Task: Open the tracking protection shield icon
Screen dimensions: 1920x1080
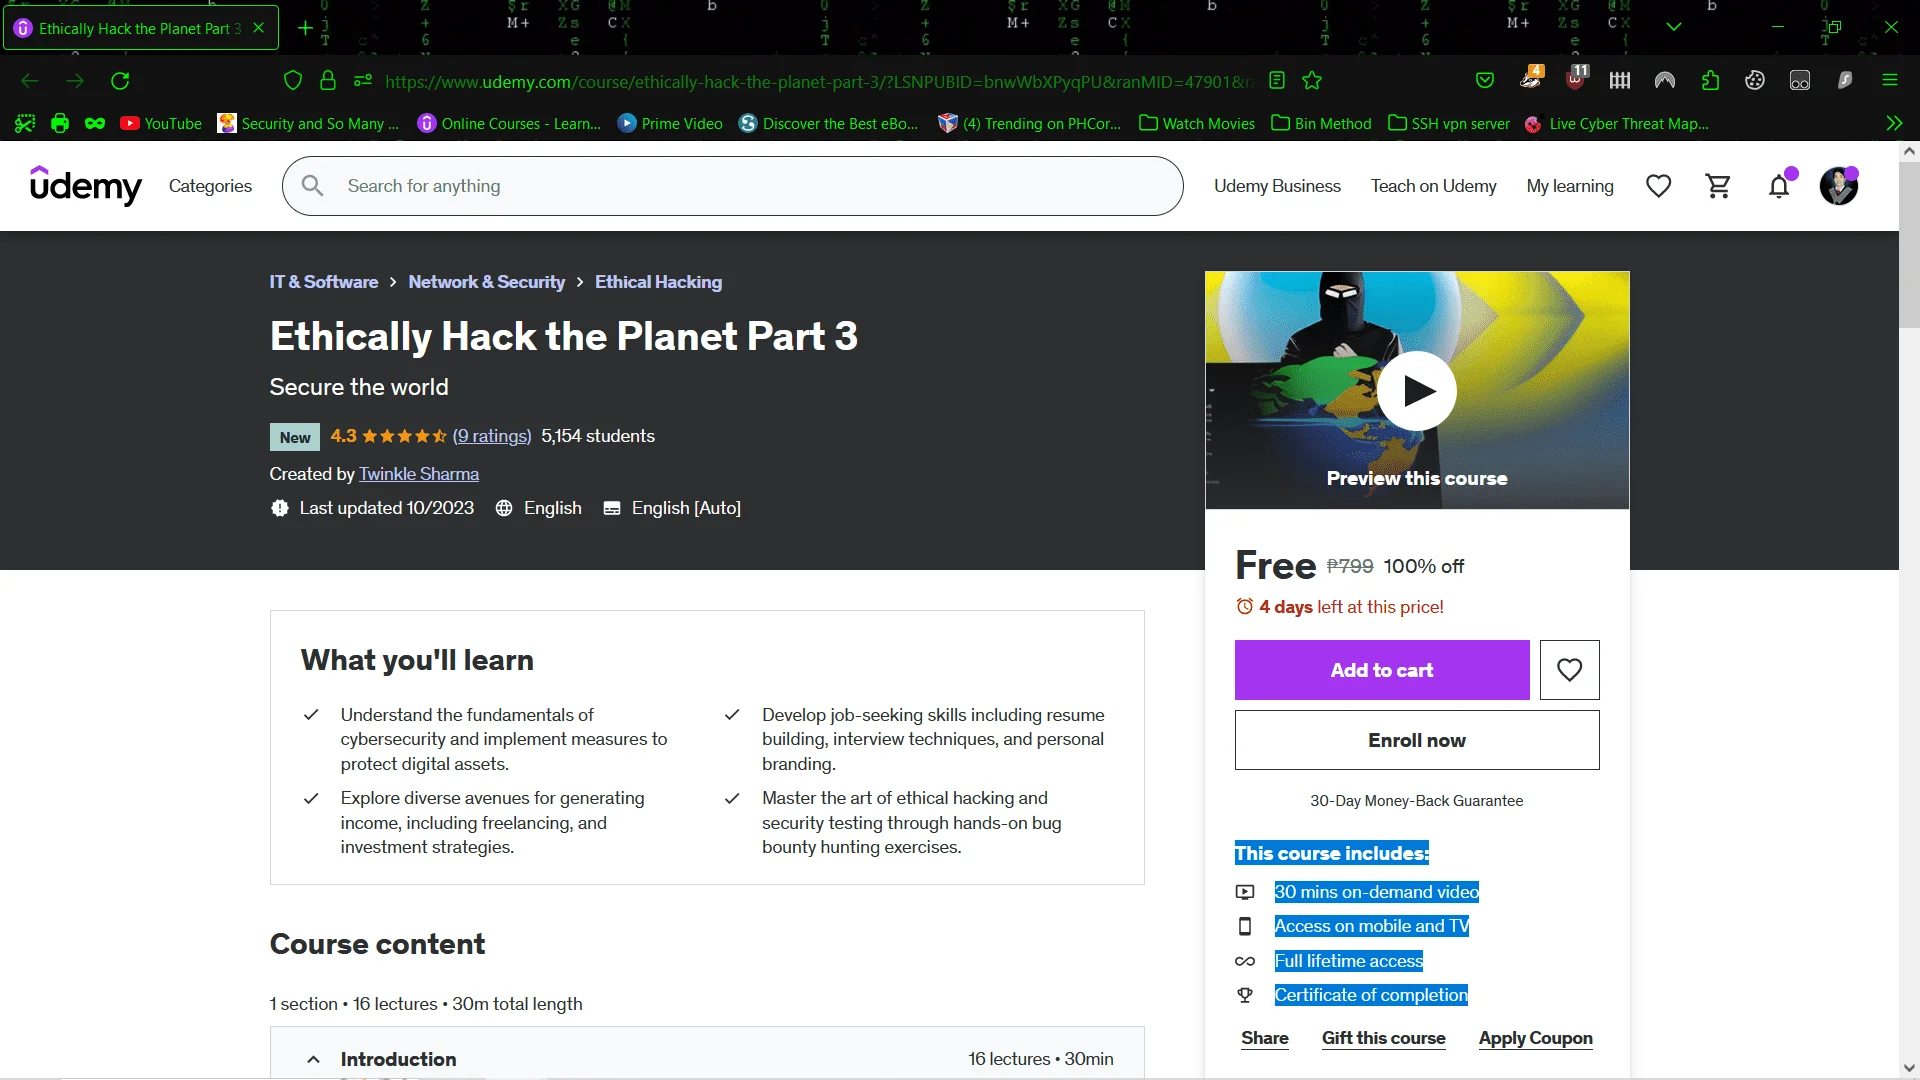Action: coord(293,81)
